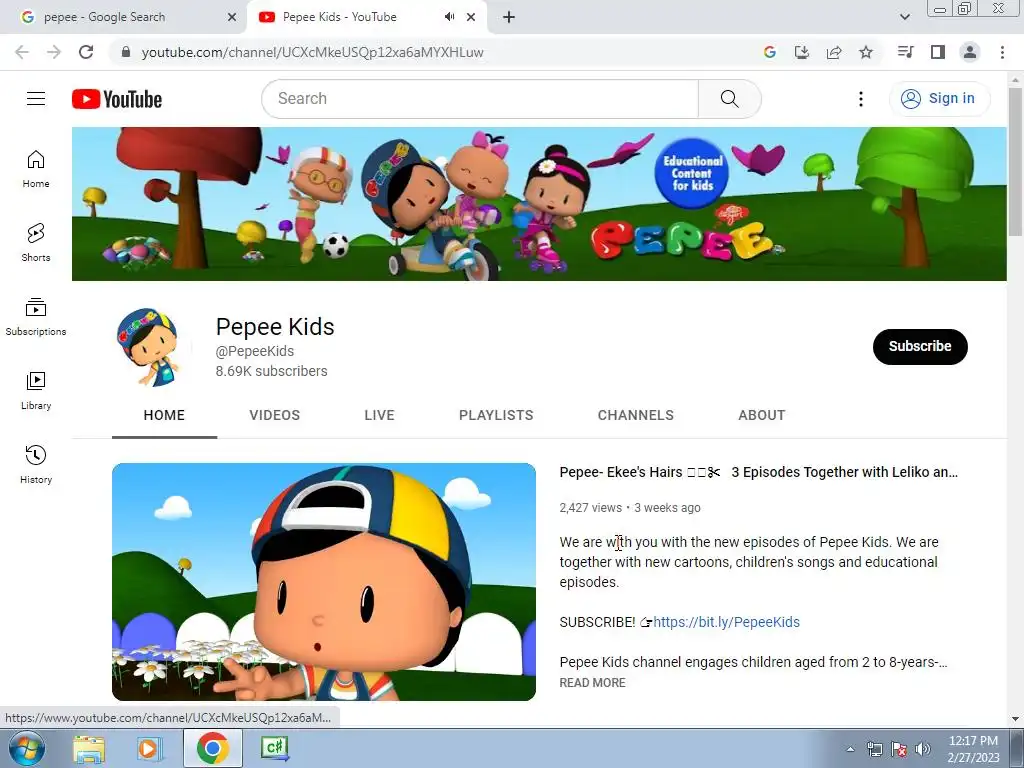Open the tab search dropdown chevron
The image size is (1024, 768).
[x=904, y=17]
